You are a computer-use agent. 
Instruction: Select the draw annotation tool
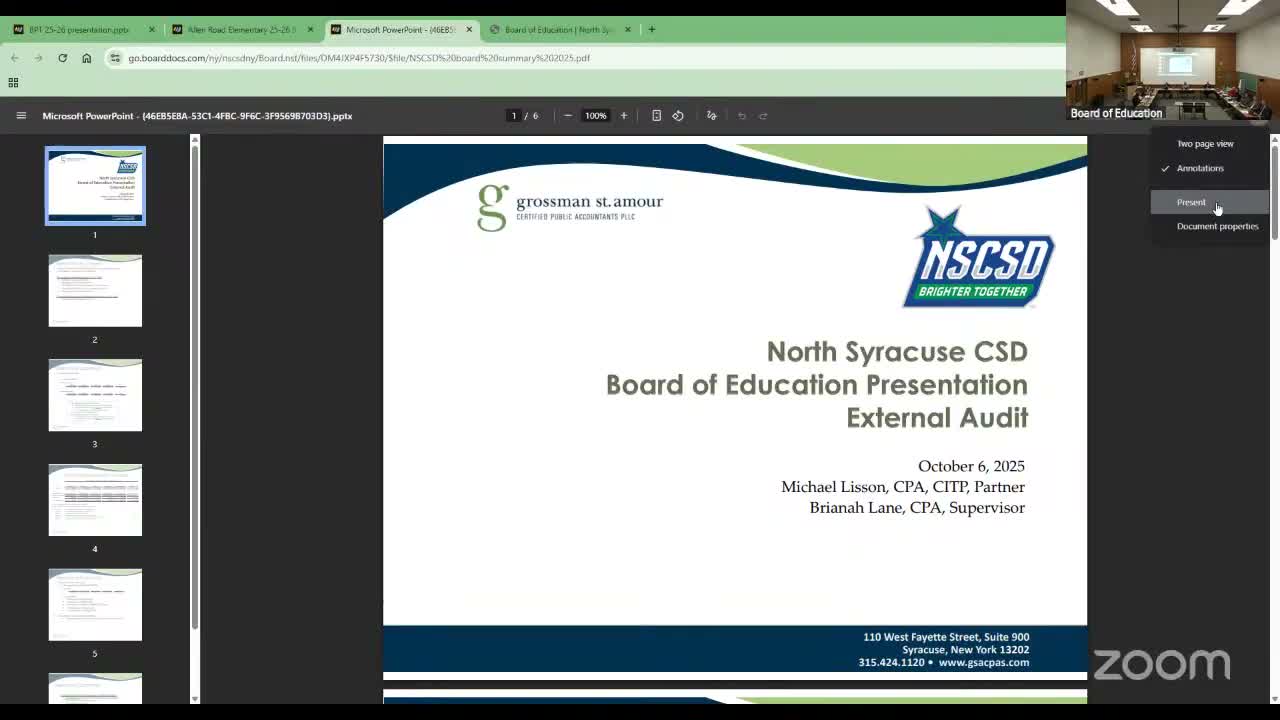(x=712, y=116)
